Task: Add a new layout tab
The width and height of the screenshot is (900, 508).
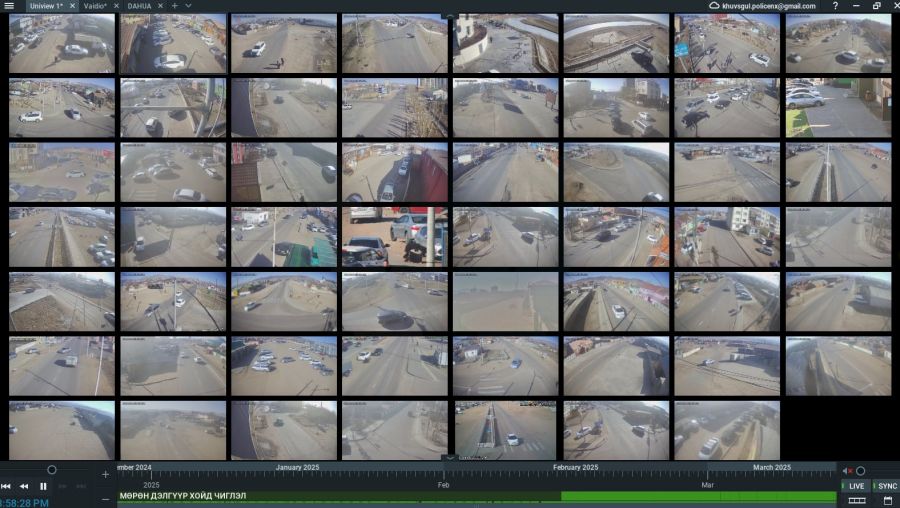Action: tap(174, 6)
